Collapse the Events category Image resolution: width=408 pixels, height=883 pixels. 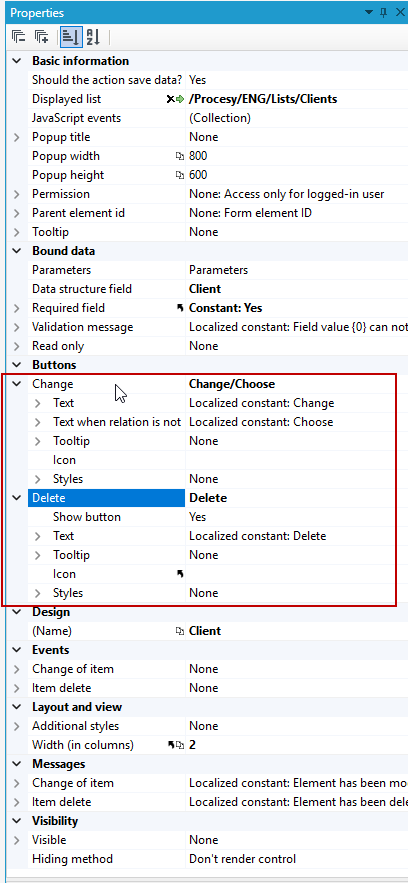click(17, 650)
